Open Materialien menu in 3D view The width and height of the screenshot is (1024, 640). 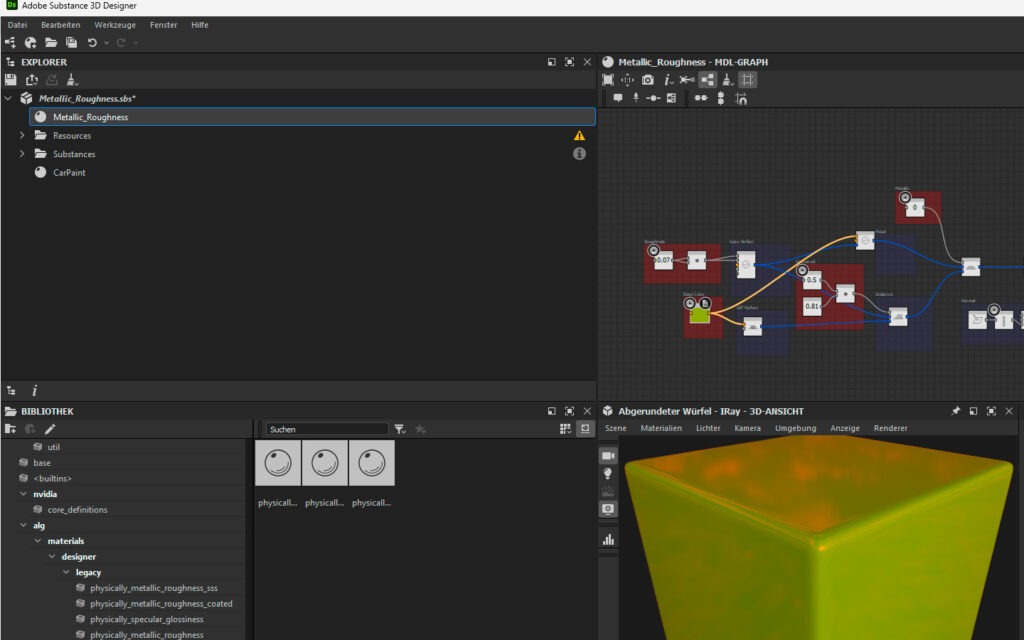[x=661, y=428]
